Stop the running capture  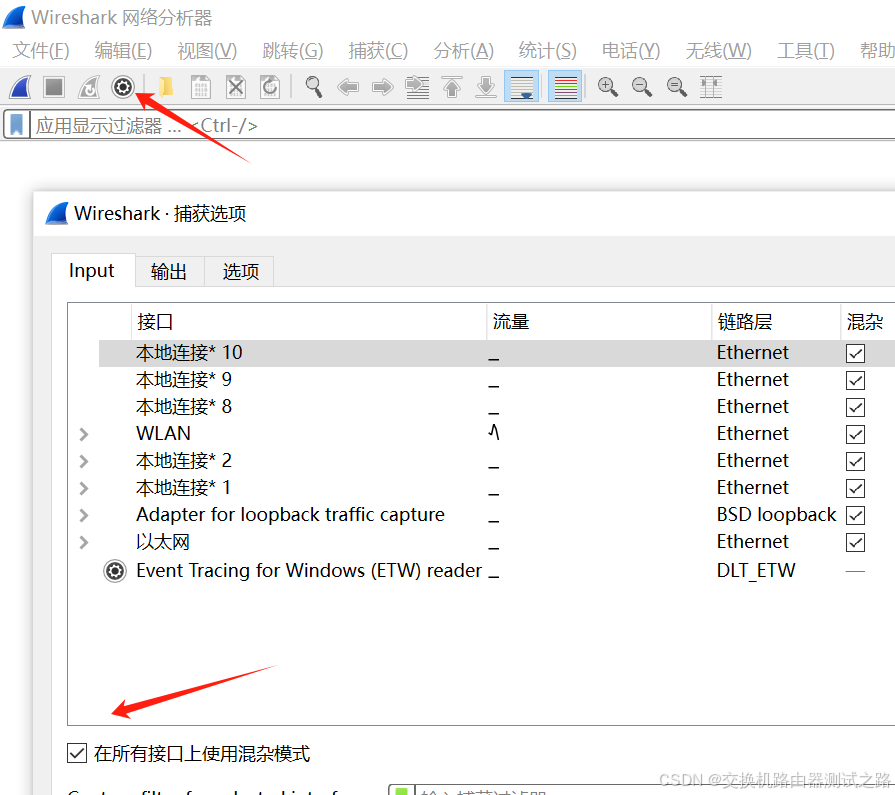coord(54,87)
